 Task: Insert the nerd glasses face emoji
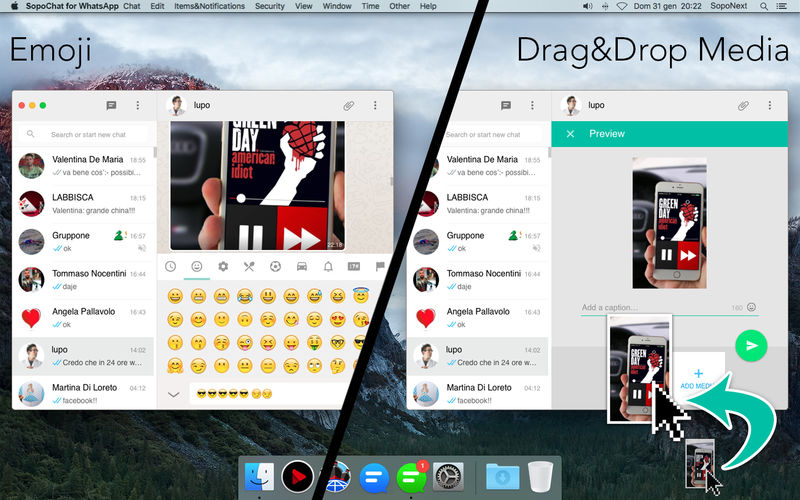[x=337, y=342]
